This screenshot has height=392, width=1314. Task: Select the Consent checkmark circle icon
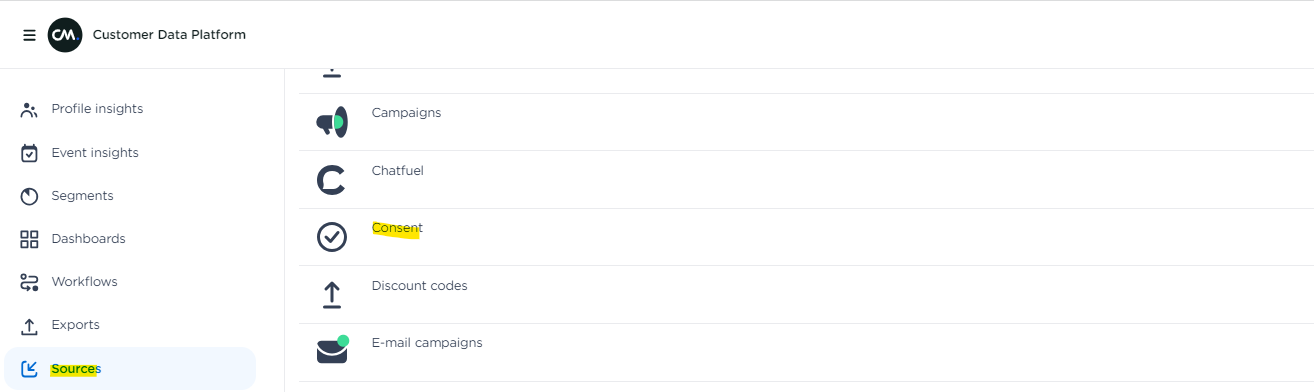[x=331, y=237]
